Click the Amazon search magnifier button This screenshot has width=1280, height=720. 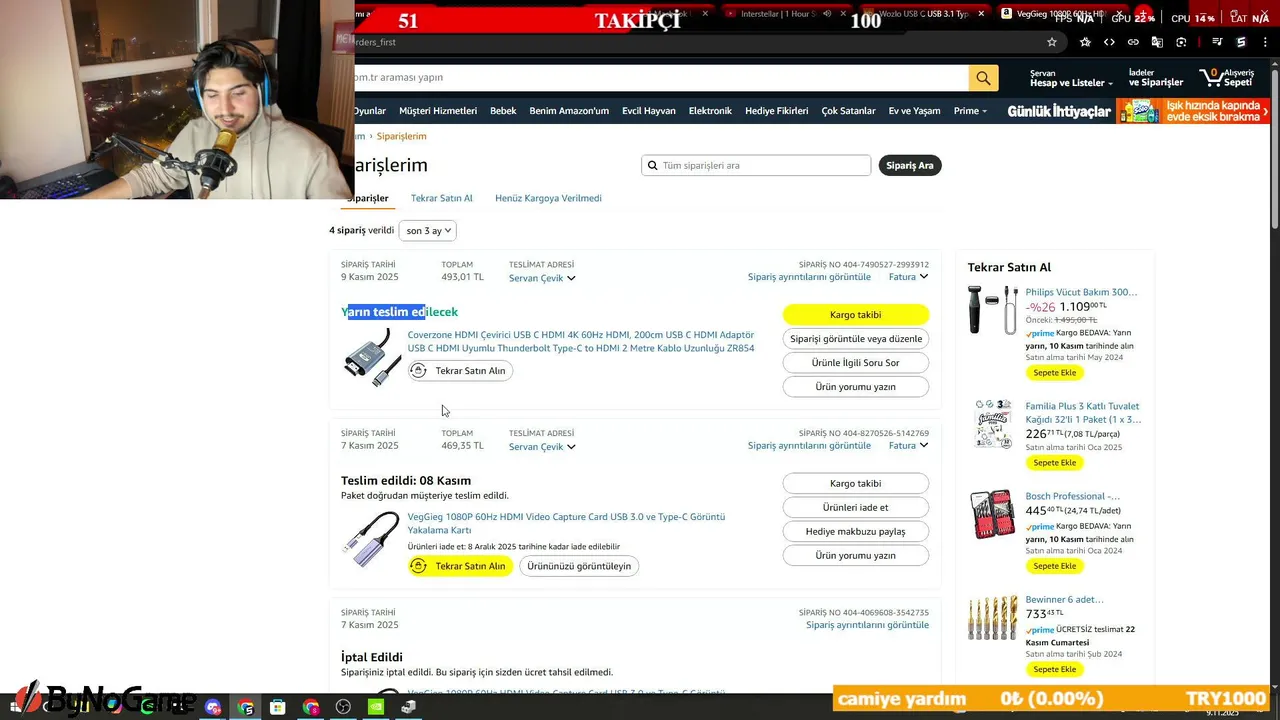[983, 78]
